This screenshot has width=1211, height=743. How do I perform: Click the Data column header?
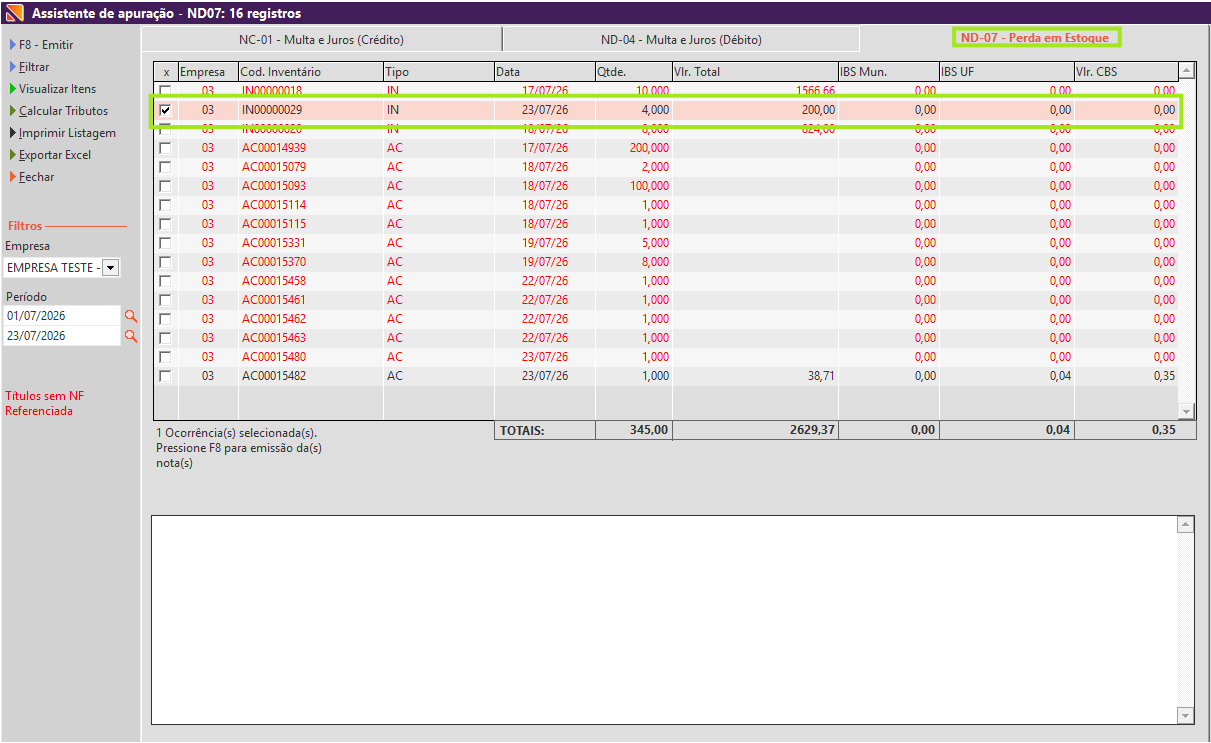[545, 72]
